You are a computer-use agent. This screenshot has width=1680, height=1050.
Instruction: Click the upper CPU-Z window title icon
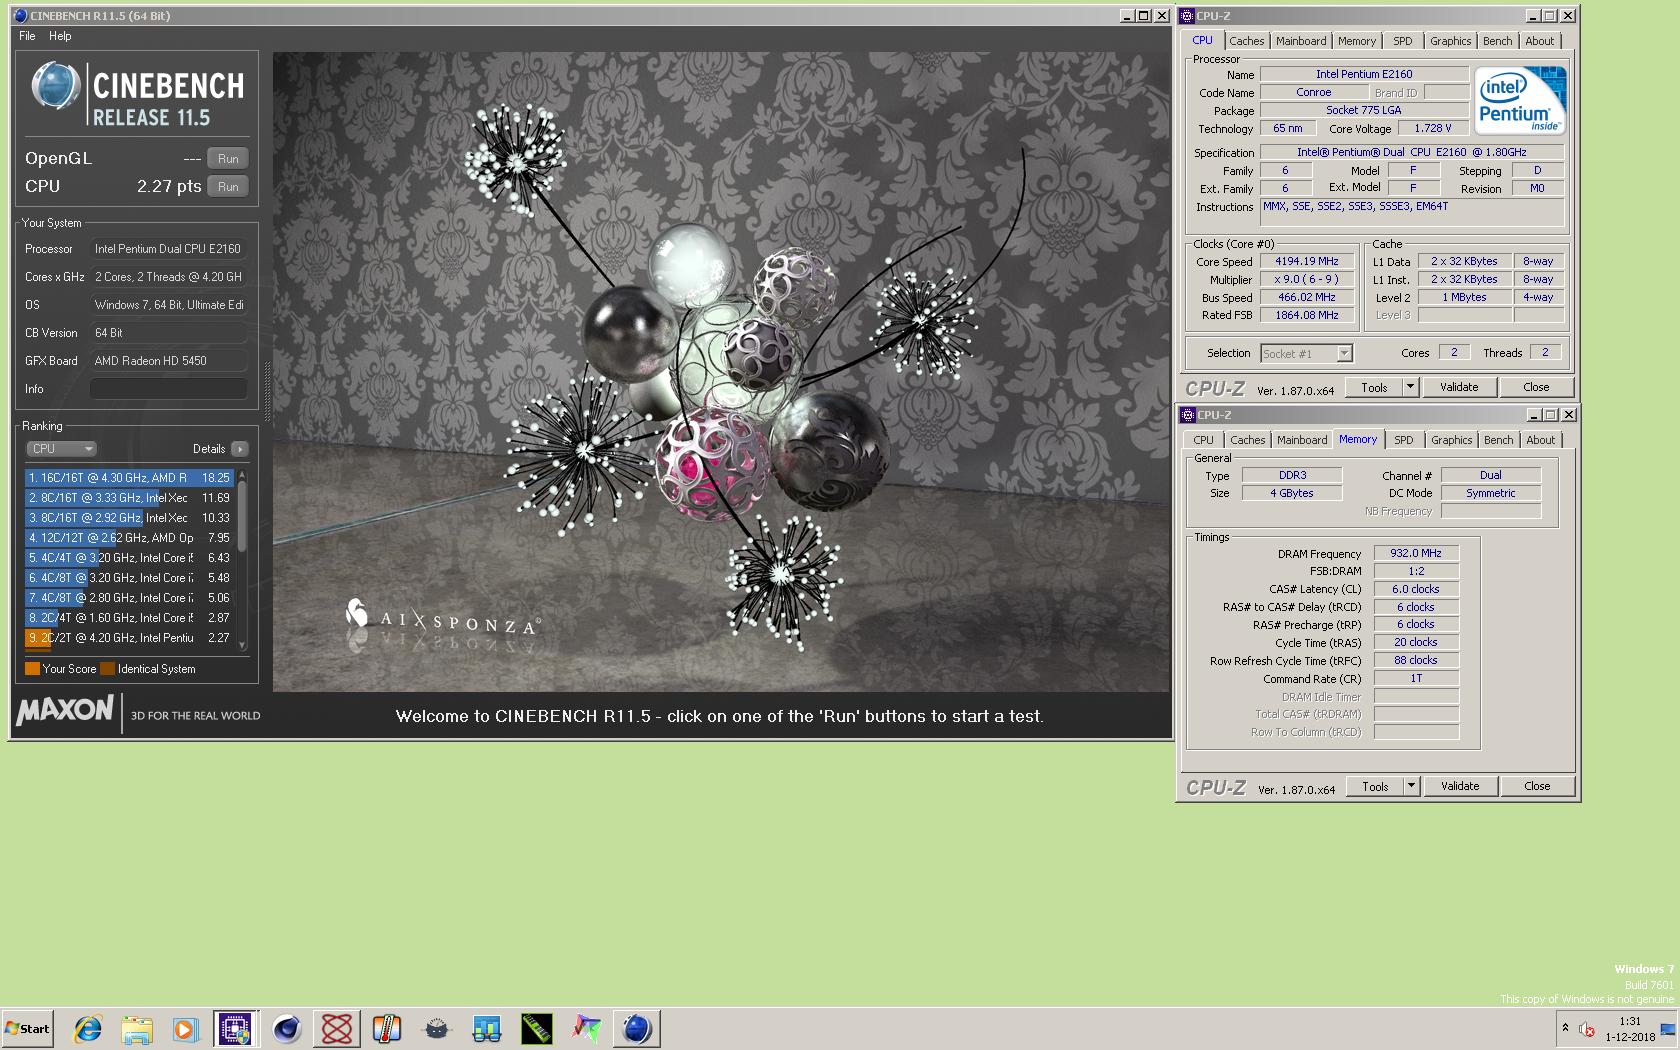1187,16
